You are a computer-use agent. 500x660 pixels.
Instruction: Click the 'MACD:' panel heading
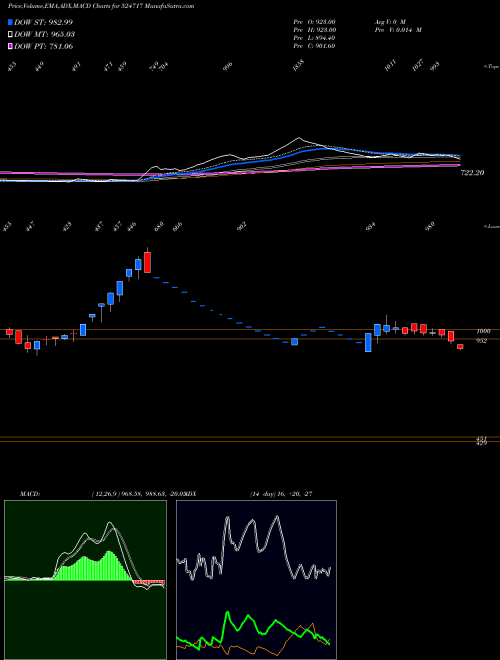coord(29,493)
